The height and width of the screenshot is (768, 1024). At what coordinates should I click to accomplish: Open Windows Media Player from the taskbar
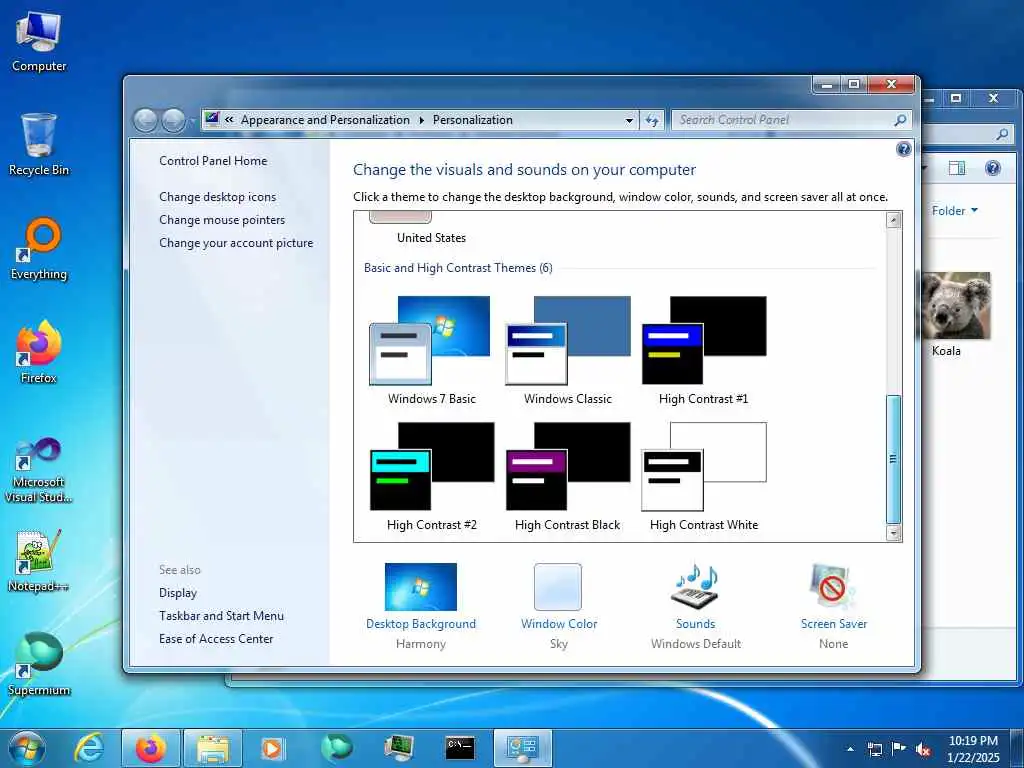click(x=272, y=748)
